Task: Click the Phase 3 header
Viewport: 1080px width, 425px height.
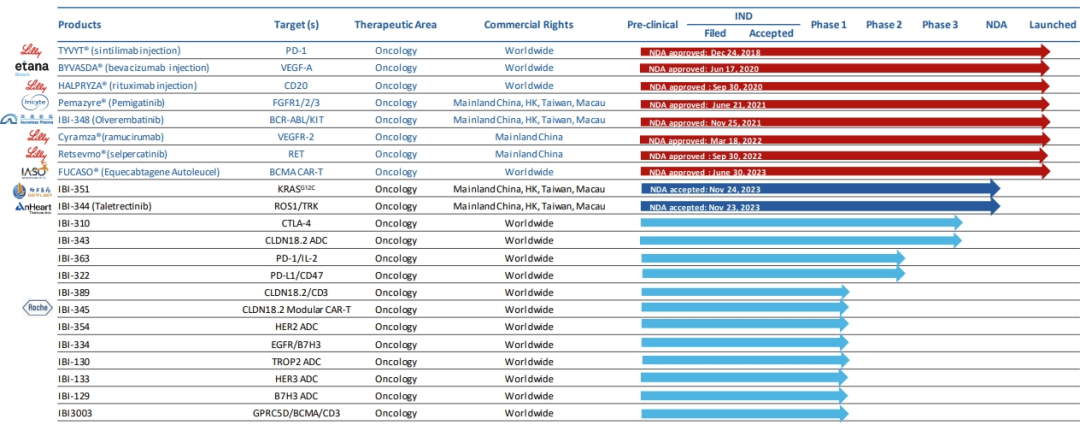Action: (x=940, y=25)
